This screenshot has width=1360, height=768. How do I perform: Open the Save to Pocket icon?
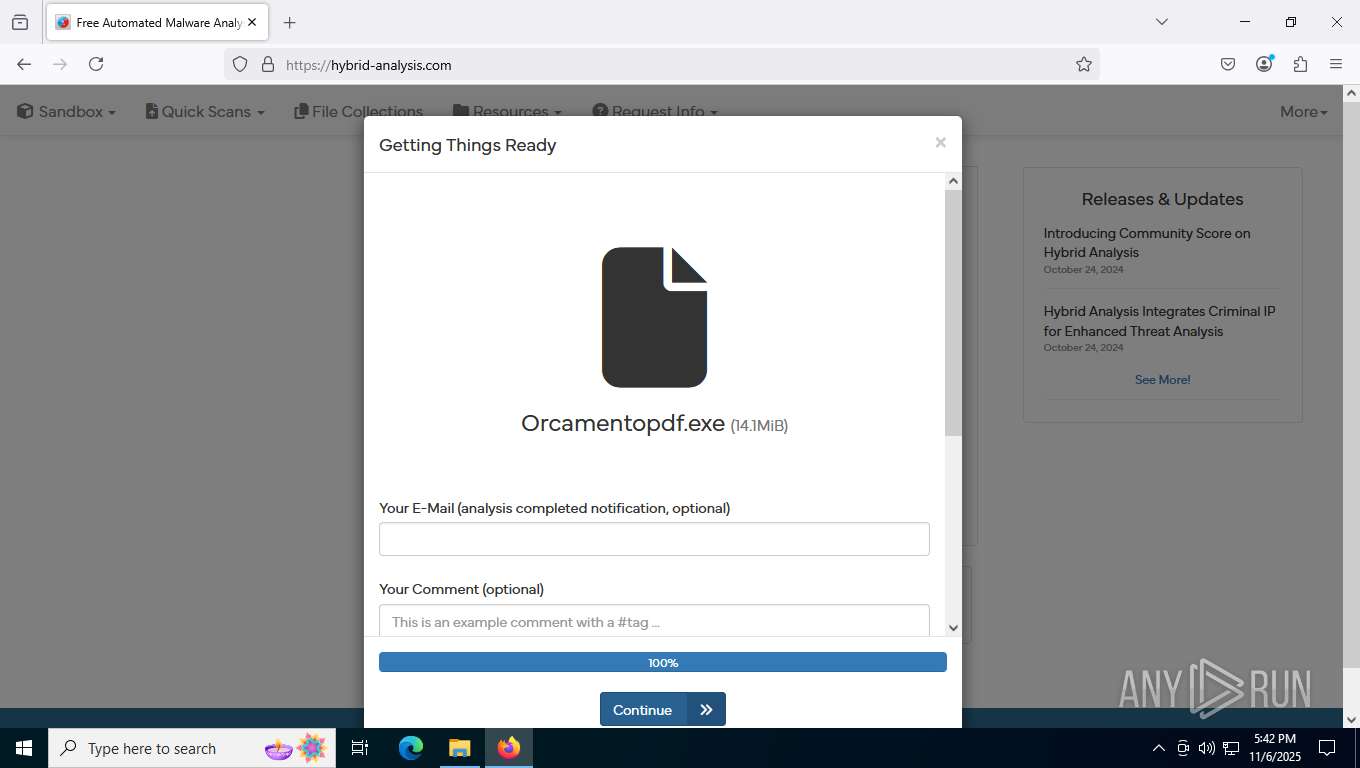(1228, 64)
